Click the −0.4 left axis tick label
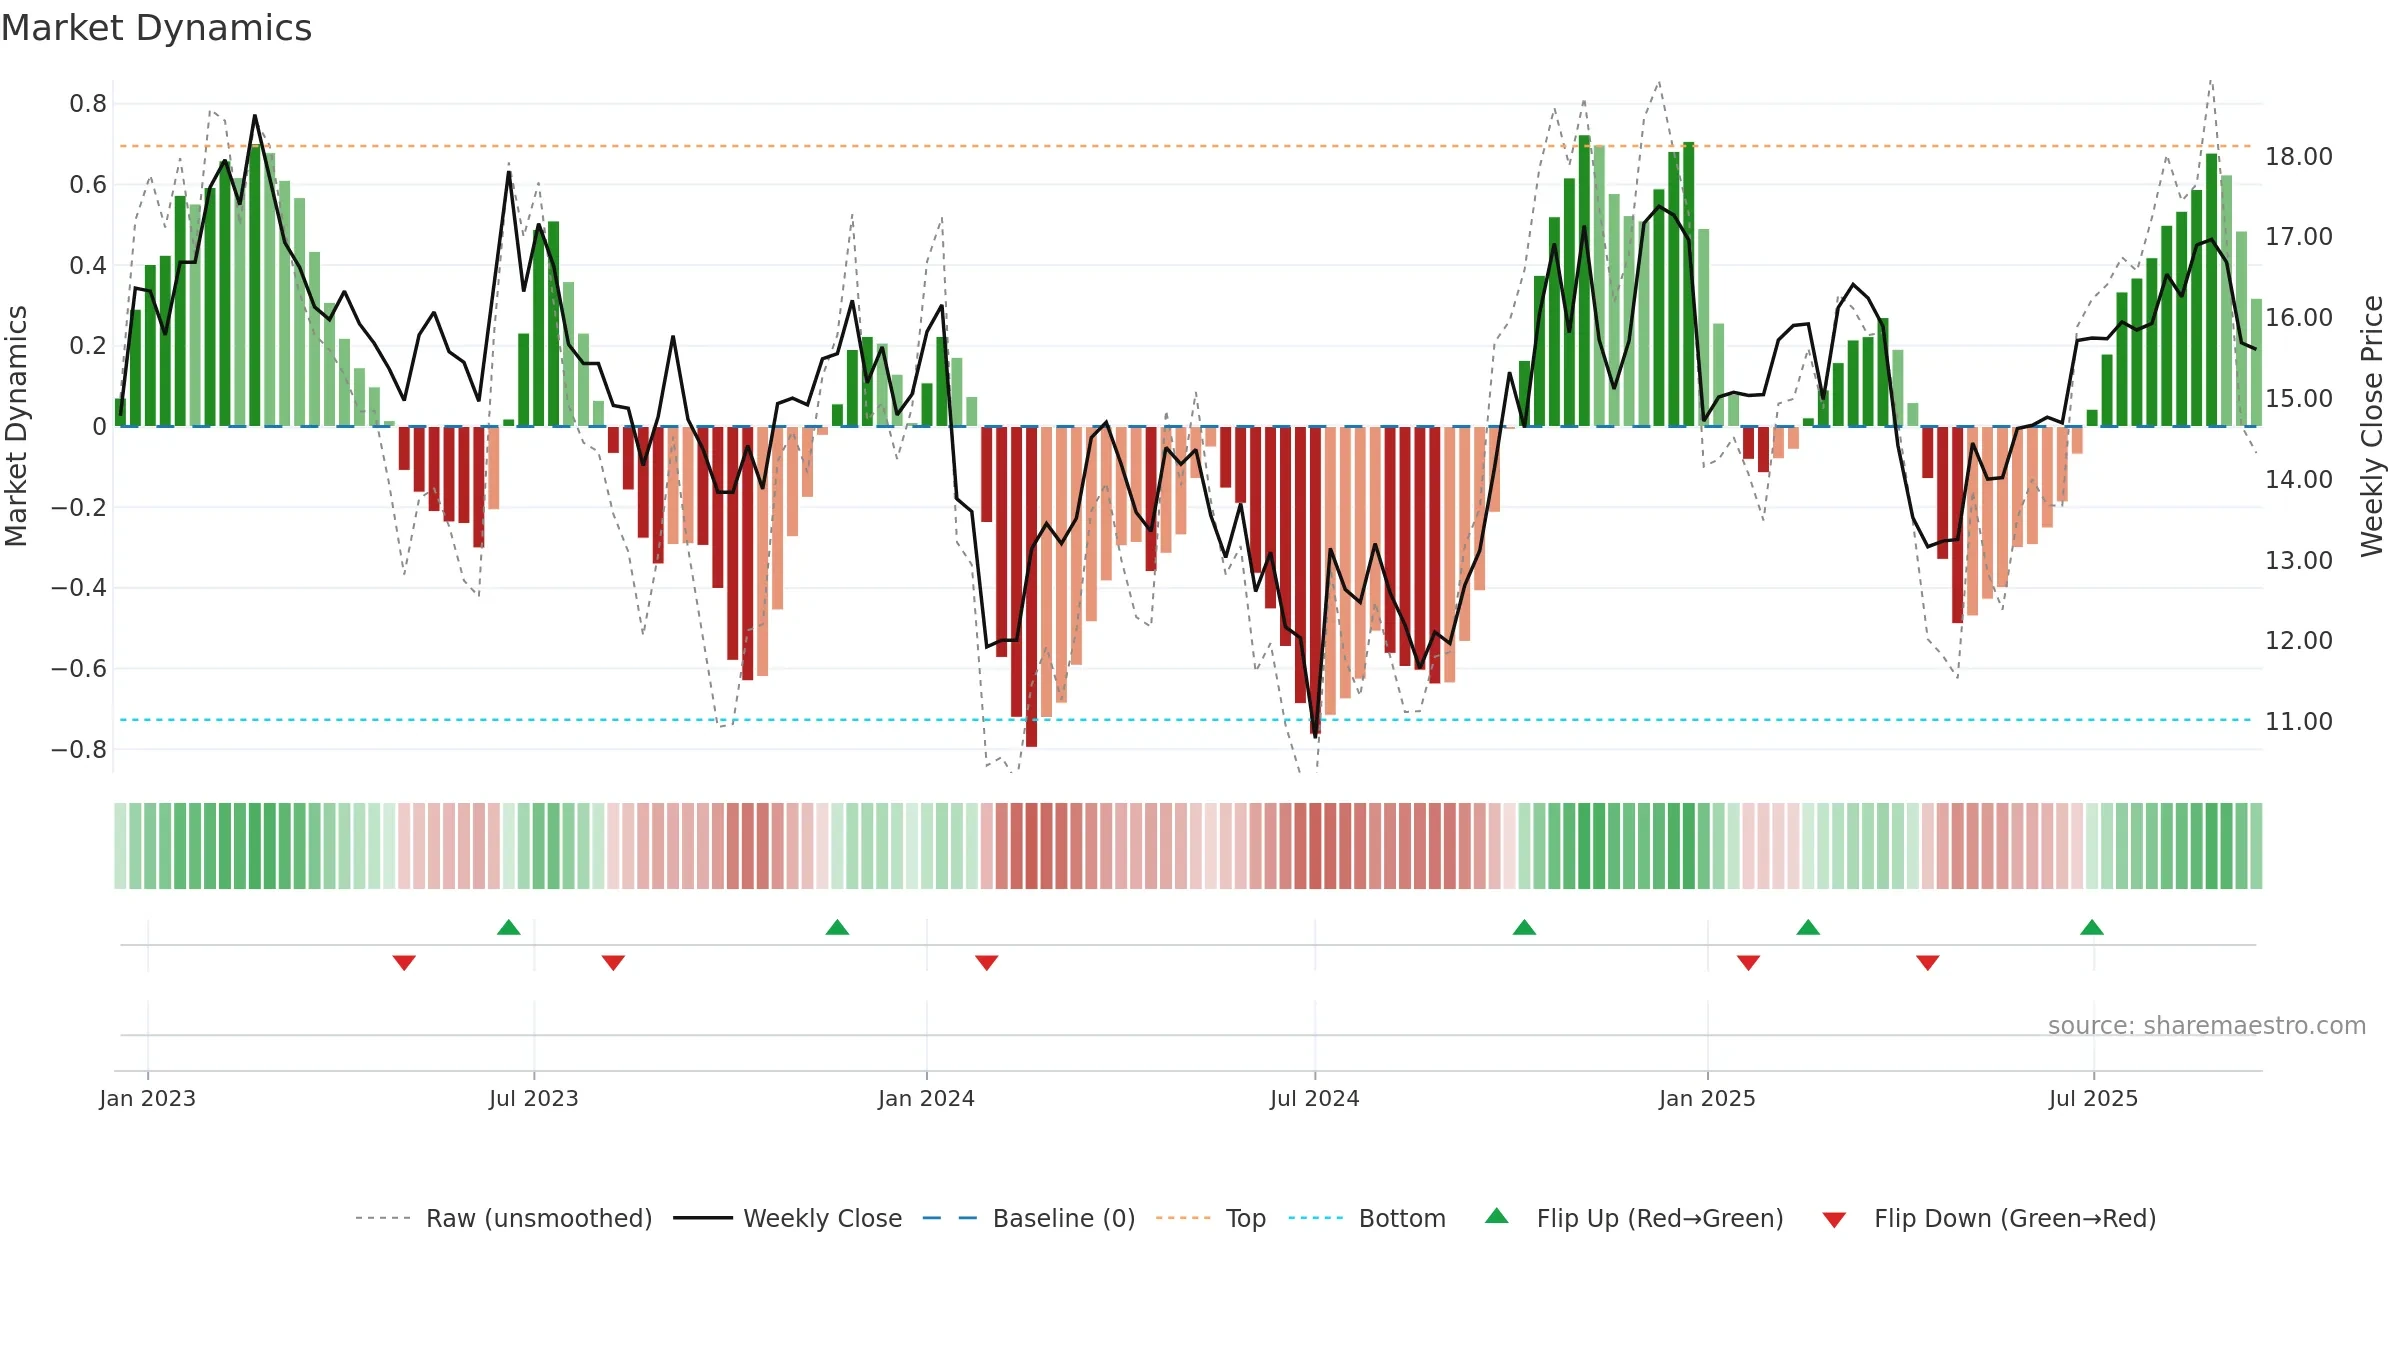Viewport: 2400px width, 1350px height. (x=79, y=588)
